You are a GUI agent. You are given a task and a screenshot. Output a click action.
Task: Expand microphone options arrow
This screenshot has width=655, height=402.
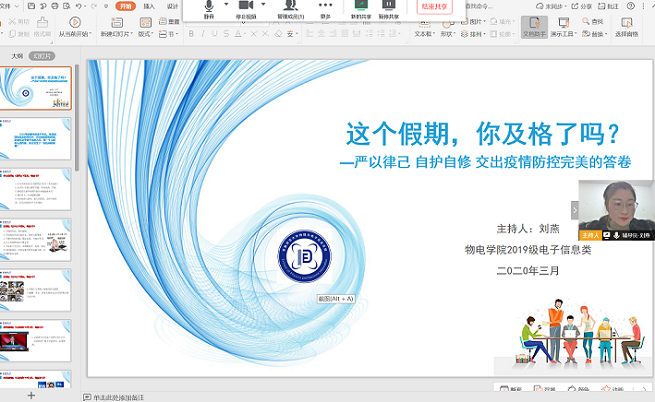pos(226,4)
